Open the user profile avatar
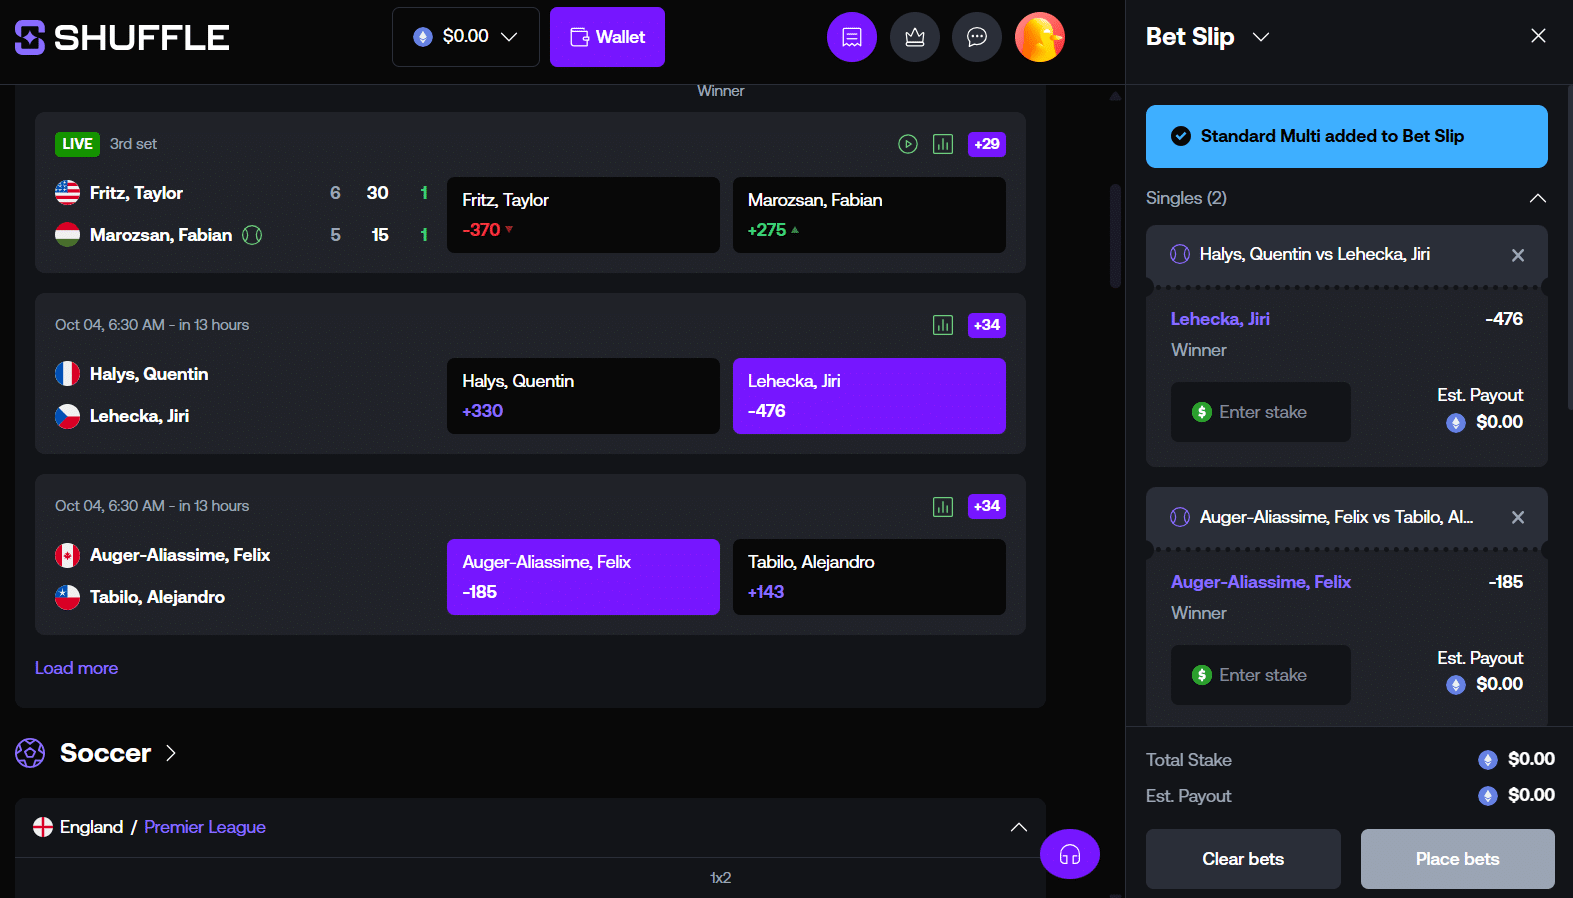 [x=1040, y=37]
